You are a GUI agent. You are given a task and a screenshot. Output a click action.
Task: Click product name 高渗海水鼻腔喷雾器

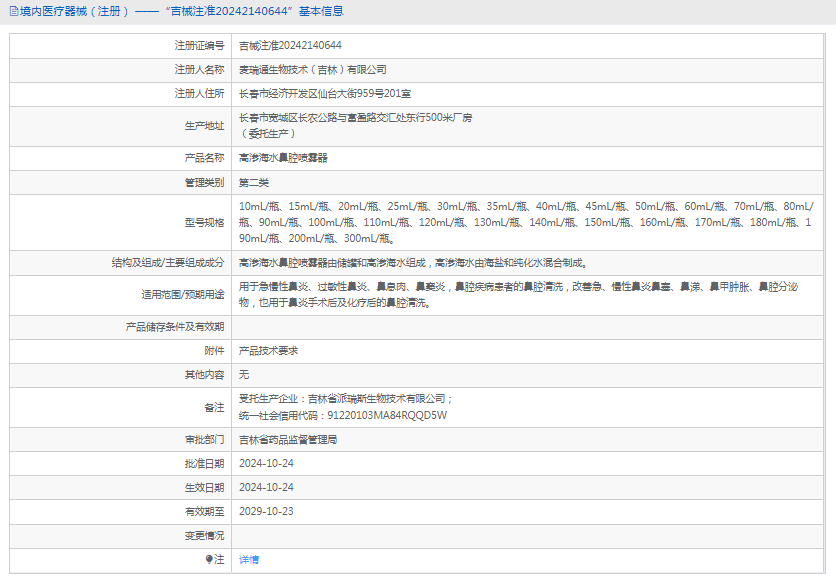pyautogui.click(x=283, y=158)
